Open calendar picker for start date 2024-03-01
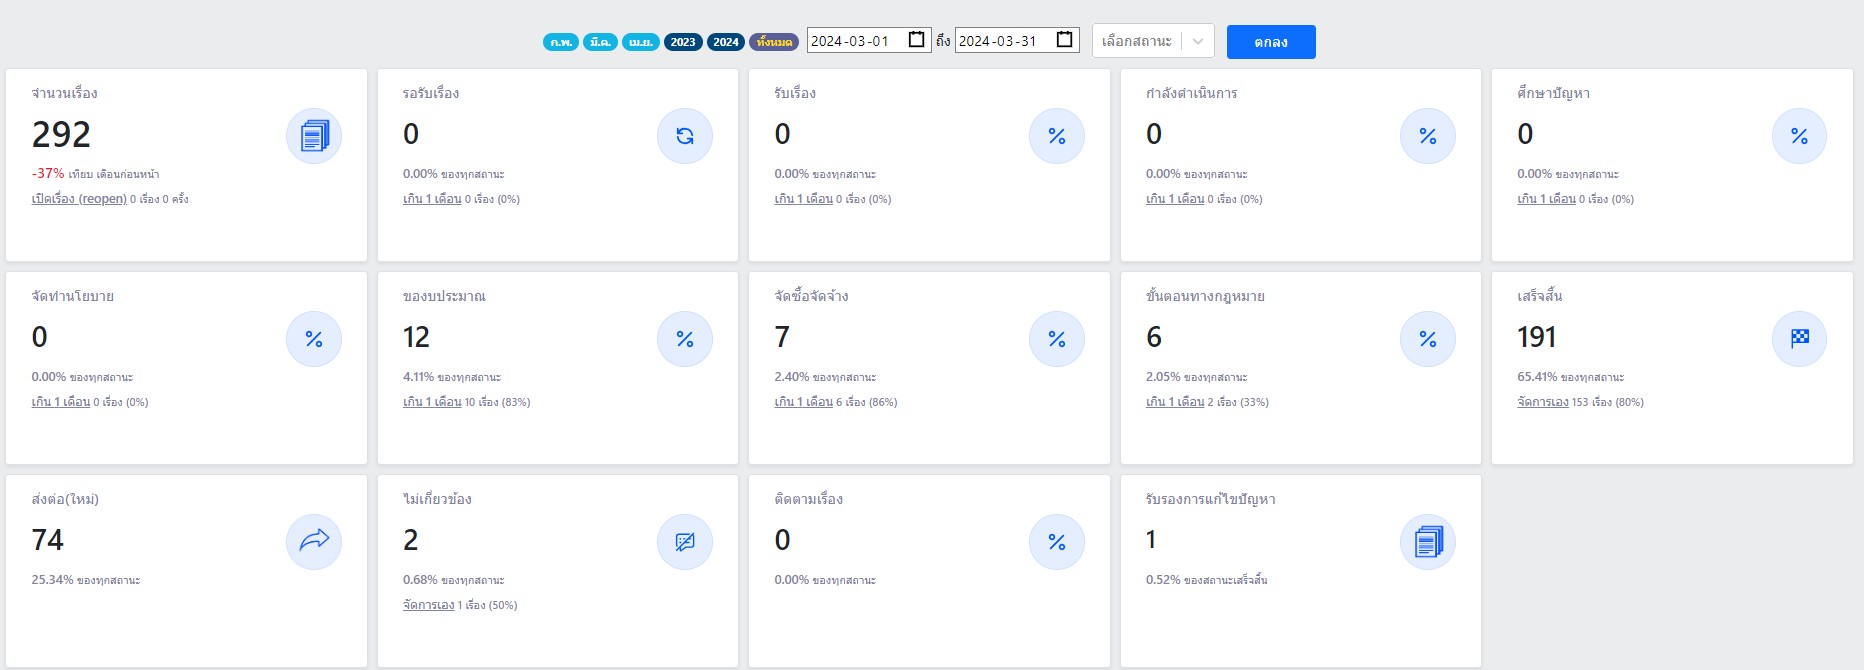This screenshot has width=1864, height=670. (916, 40)
